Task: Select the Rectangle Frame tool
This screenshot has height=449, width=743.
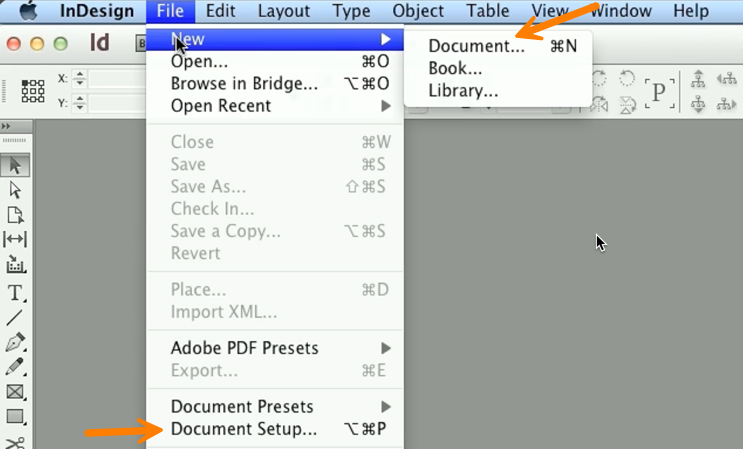Action: pyautogui.click(x=15, y=392)
